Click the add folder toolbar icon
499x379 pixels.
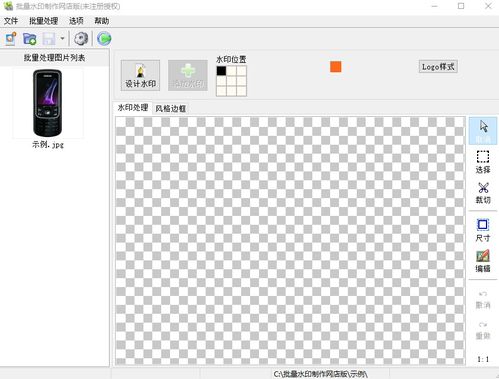coord(30,39)
